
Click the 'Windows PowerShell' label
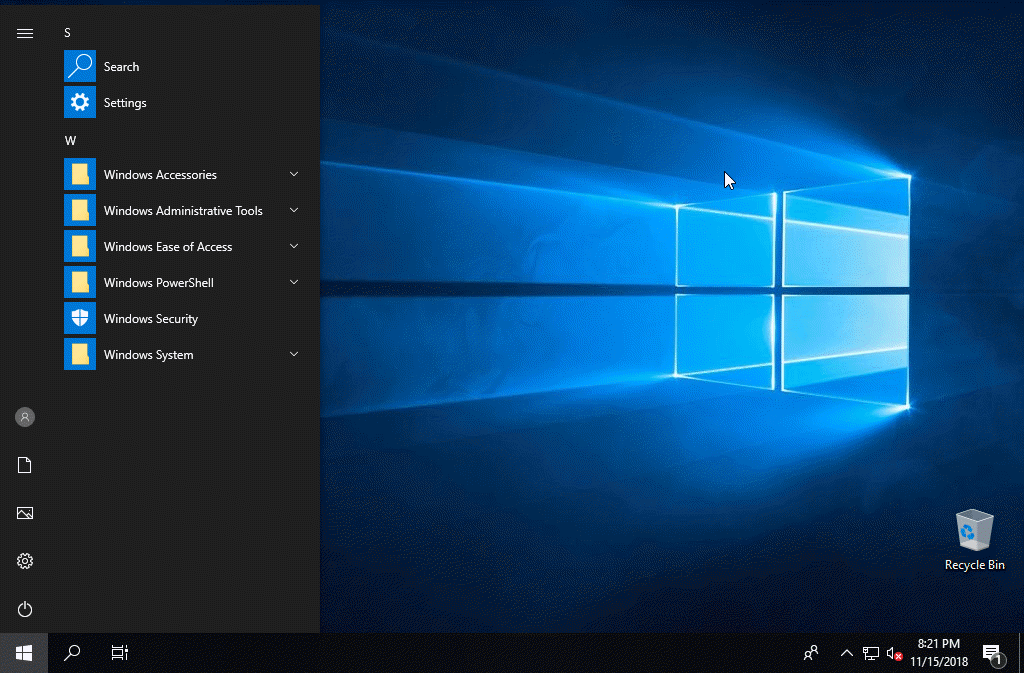click(x=159, y=282)
